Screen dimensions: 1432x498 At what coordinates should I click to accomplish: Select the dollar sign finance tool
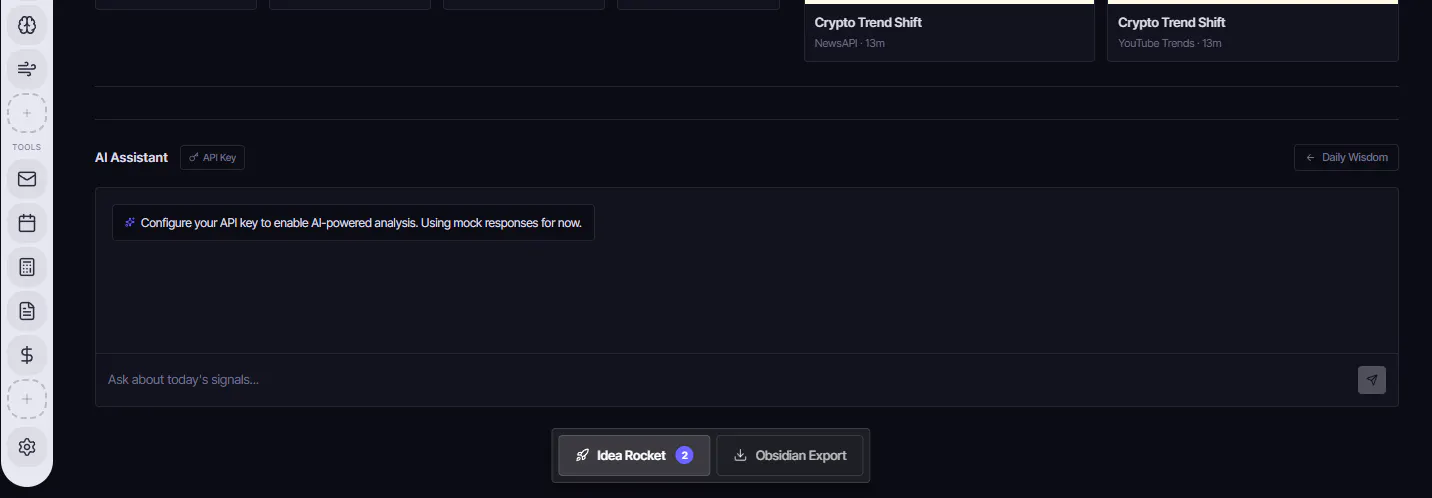click(x=27, y=355)
